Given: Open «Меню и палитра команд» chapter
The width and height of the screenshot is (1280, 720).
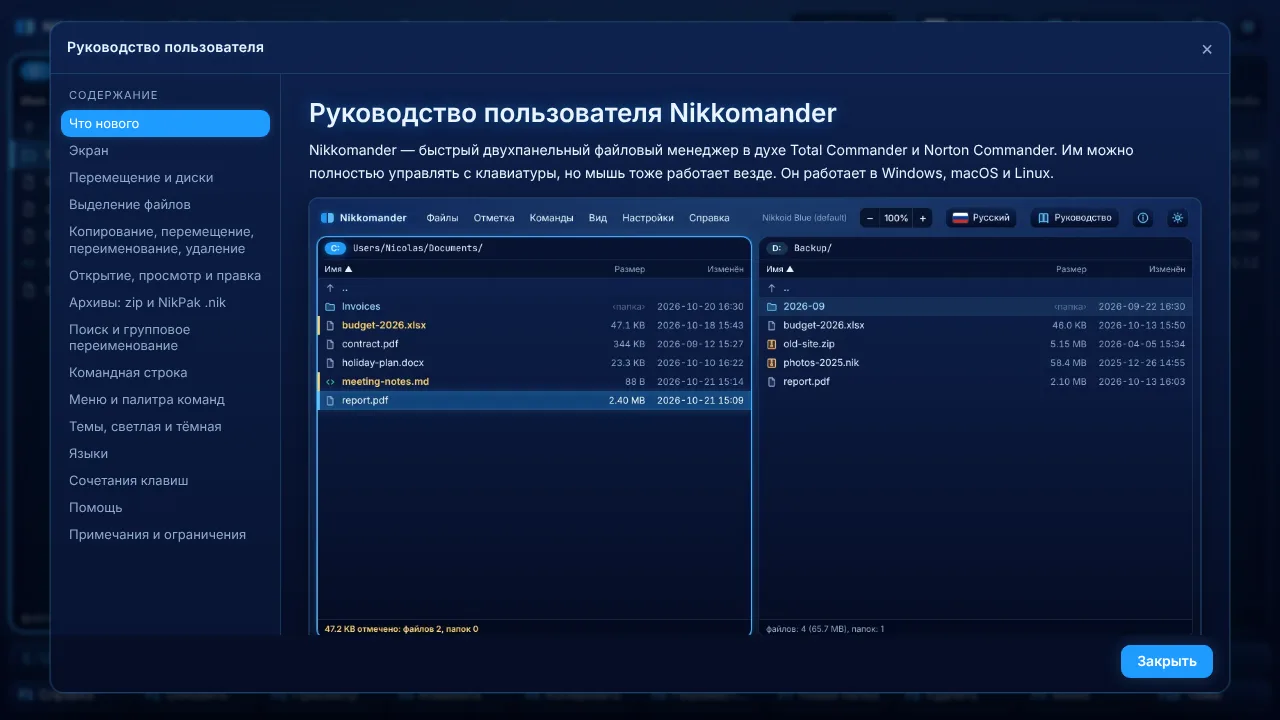Looking at the screenshot, I should pos(165,399).
